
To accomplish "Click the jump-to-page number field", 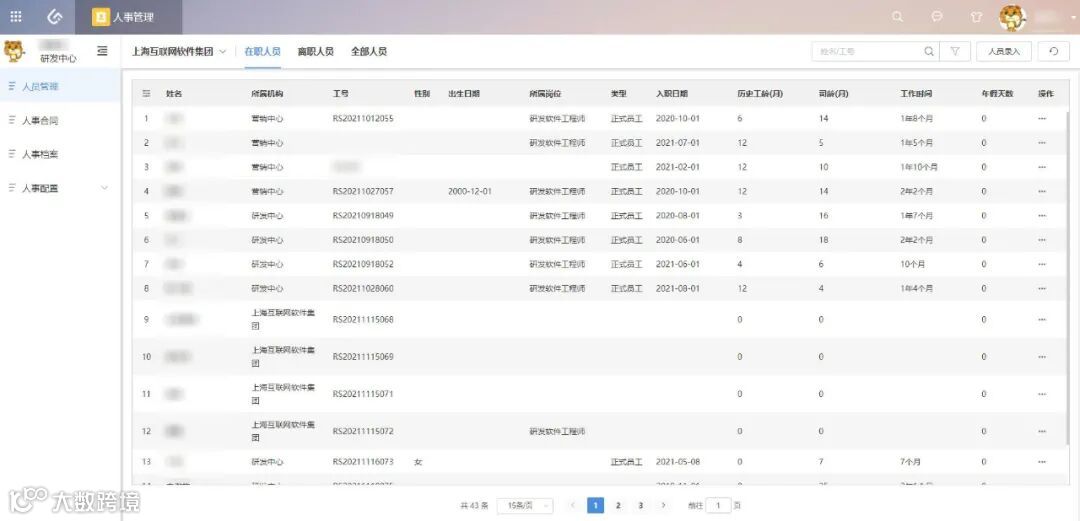I will (x=718, y=505).
